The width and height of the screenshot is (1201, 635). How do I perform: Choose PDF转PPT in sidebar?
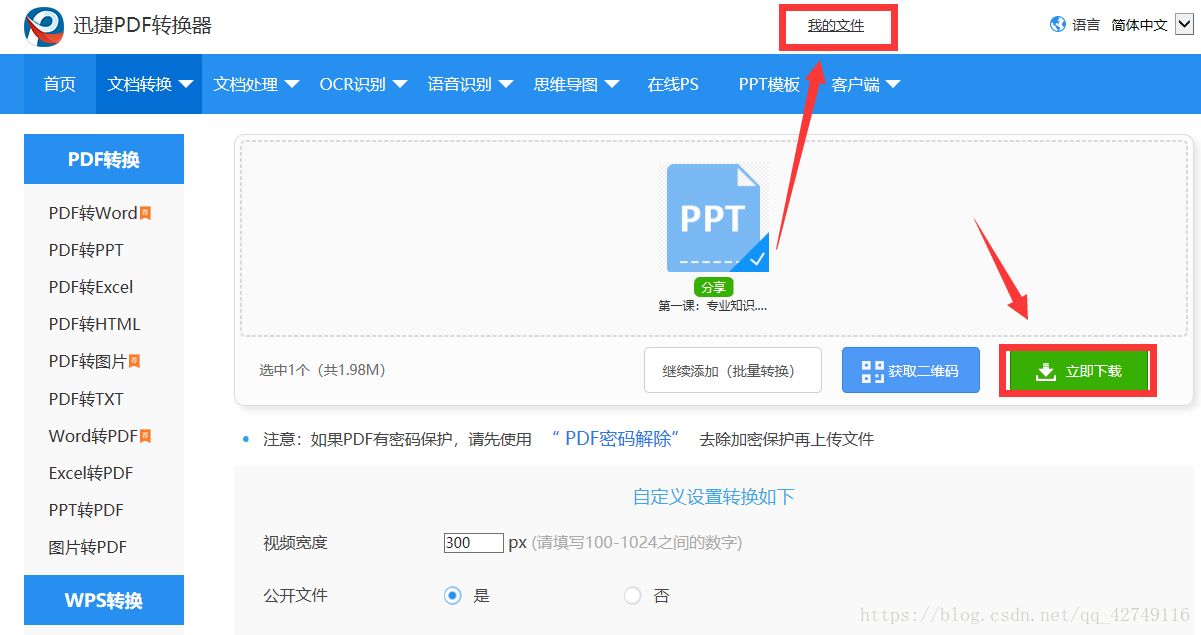click(x=86, y=250)
